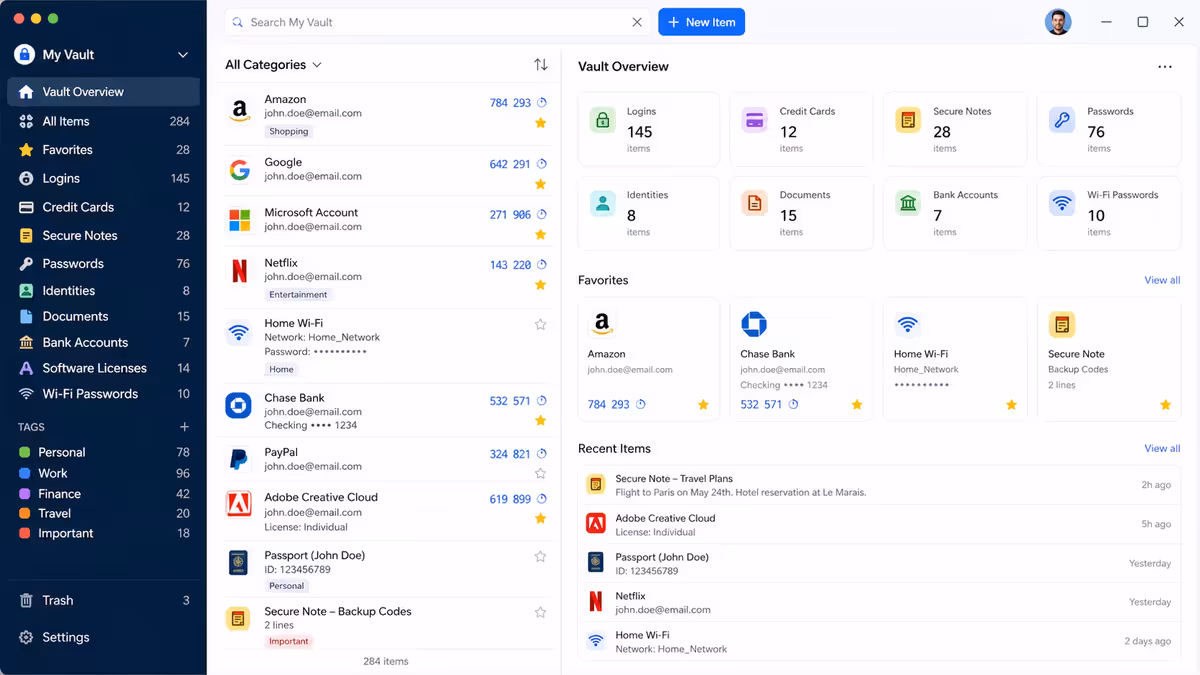
Task: Click the Bank Accounts building icon in overview
Action: tap(908, 204)
